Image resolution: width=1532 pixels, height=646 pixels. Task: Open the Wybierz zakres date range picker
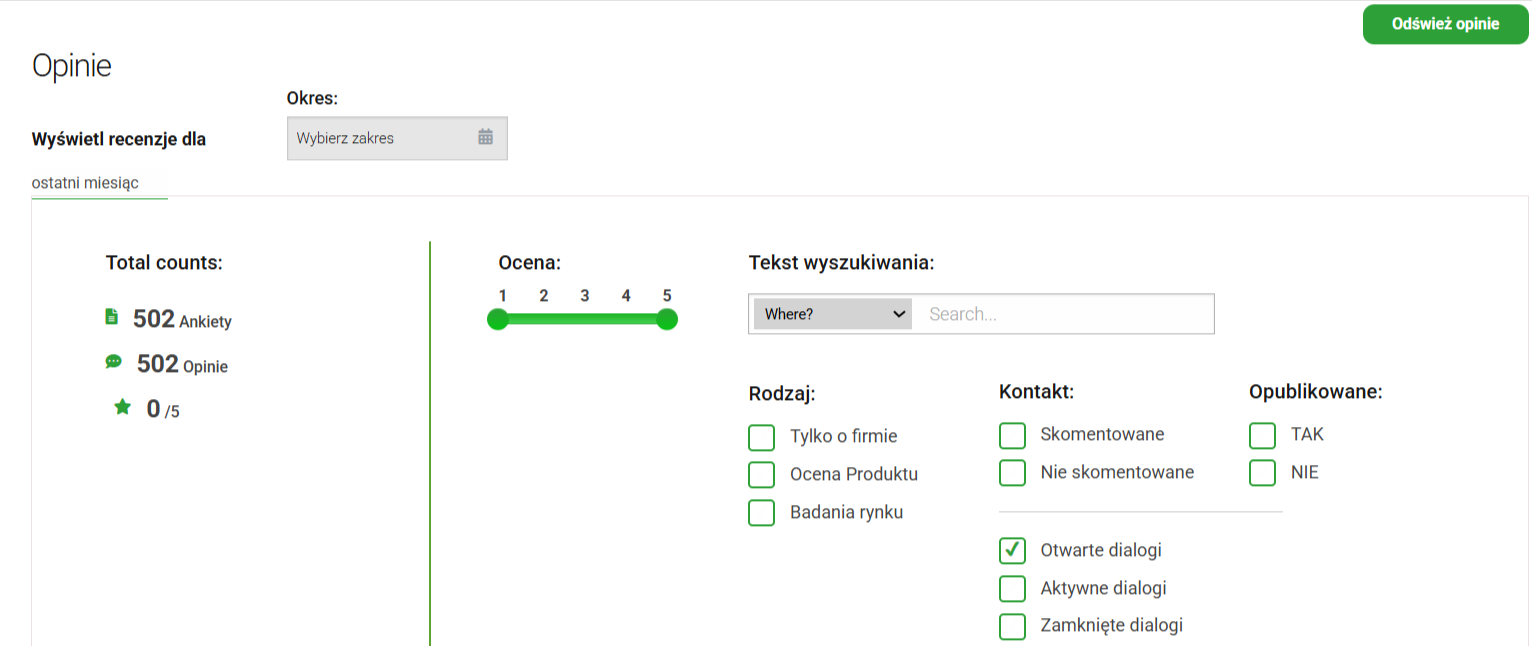[385, 138]
